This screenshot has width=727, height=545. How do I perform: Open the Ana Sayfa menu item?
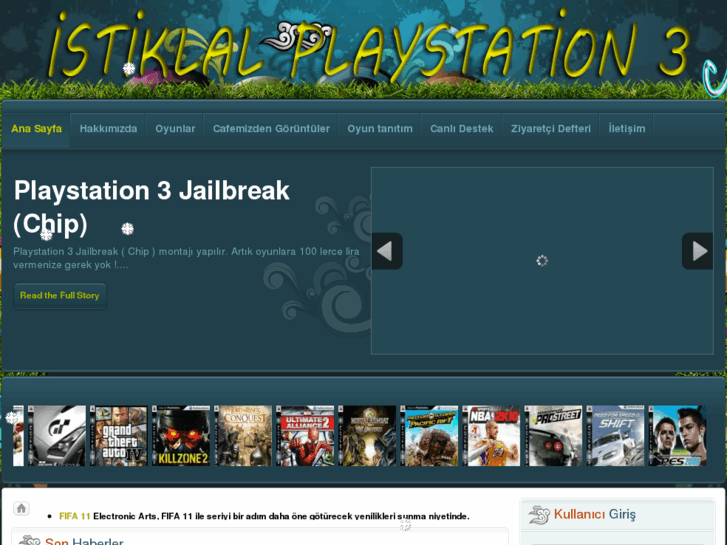tap(36, 129)
